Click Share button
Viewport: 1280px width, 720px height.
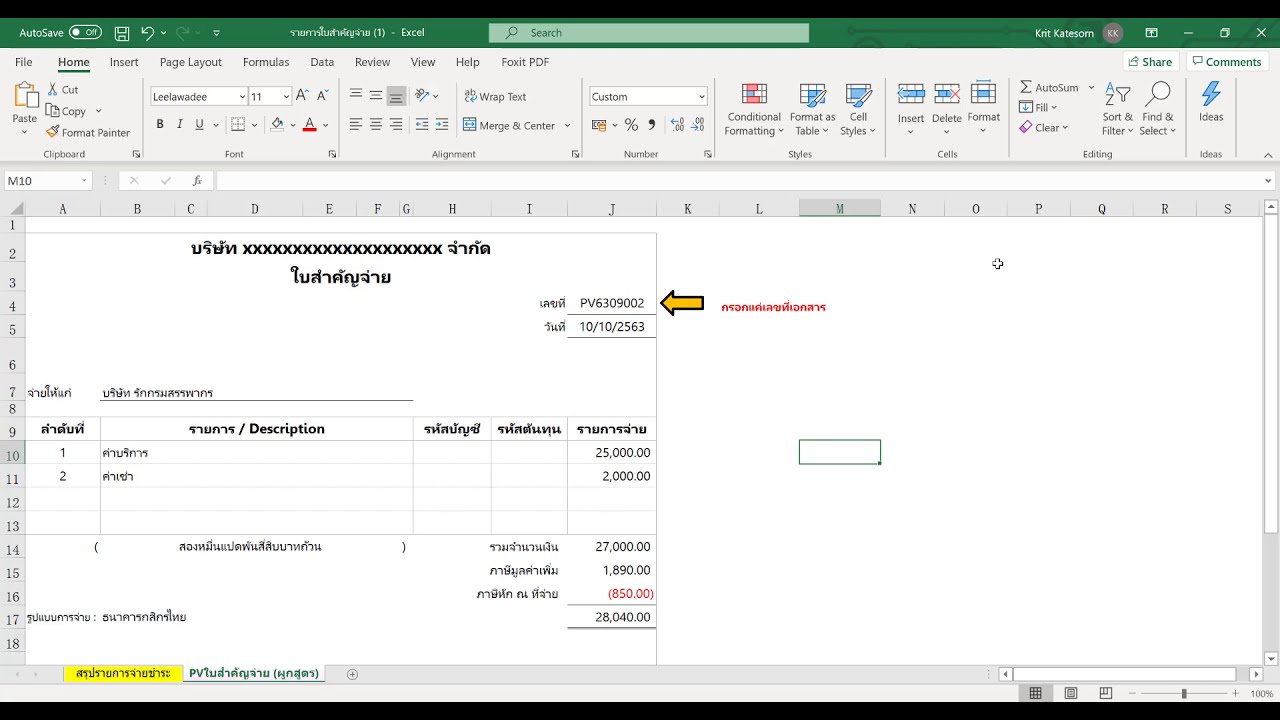1150,62
